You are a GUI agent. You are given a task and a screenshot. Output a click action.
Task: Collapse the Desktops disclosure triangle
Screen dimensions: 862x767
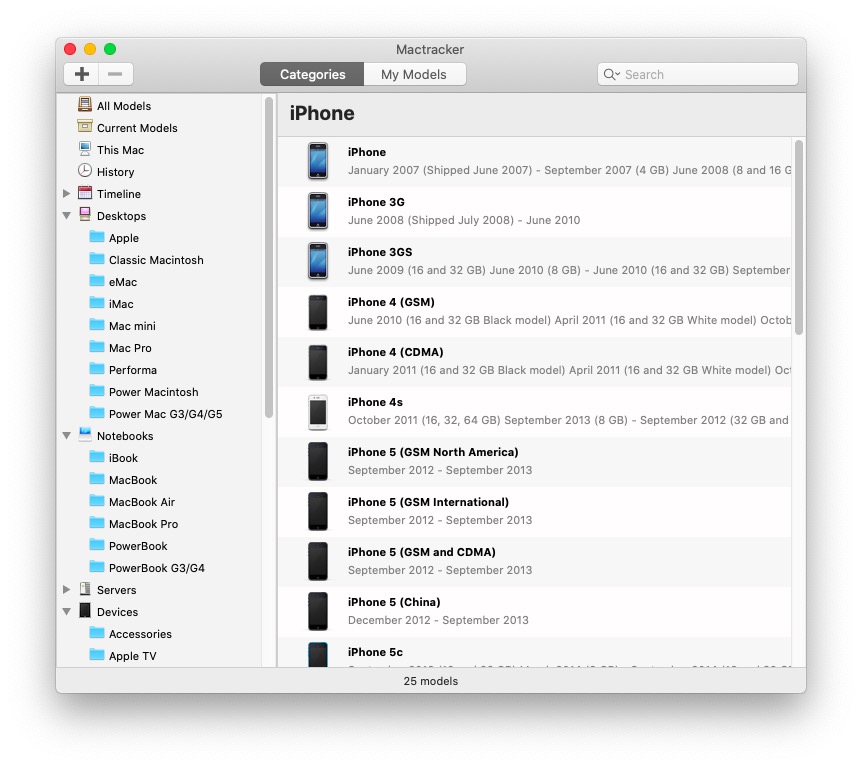coord(67,216)
